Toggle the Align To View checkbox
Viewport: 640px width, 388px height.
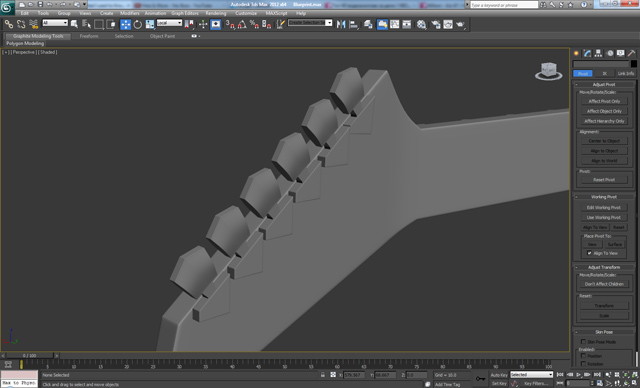click(589, 253)
